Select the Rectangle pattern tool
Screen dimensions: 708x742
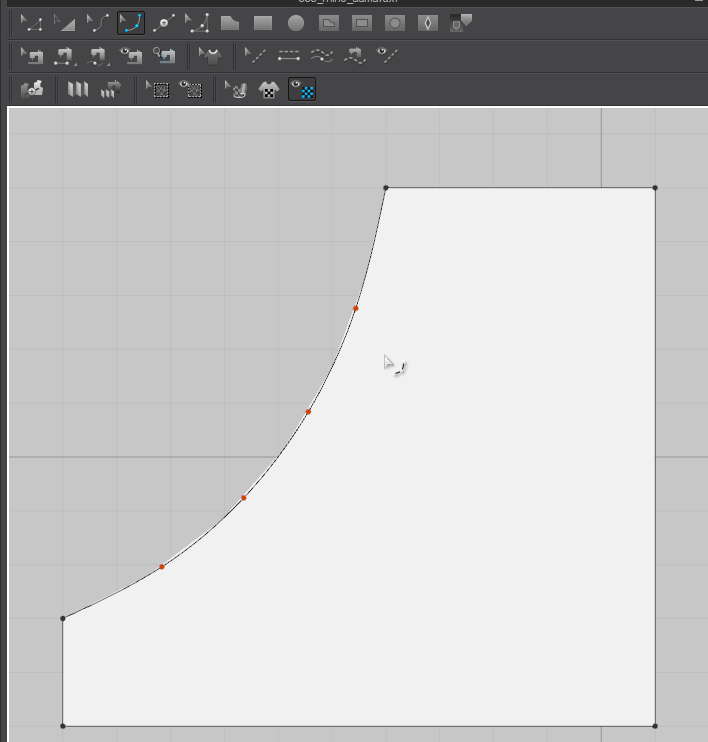pos(263,23)
